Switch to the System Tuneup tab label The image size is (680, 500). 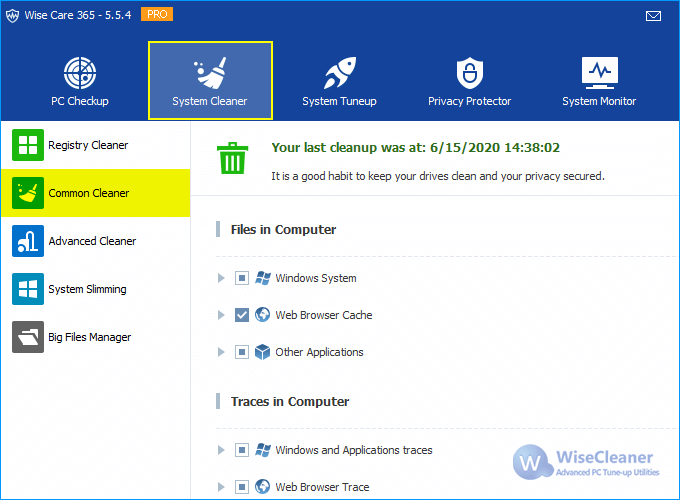point(340,101)
